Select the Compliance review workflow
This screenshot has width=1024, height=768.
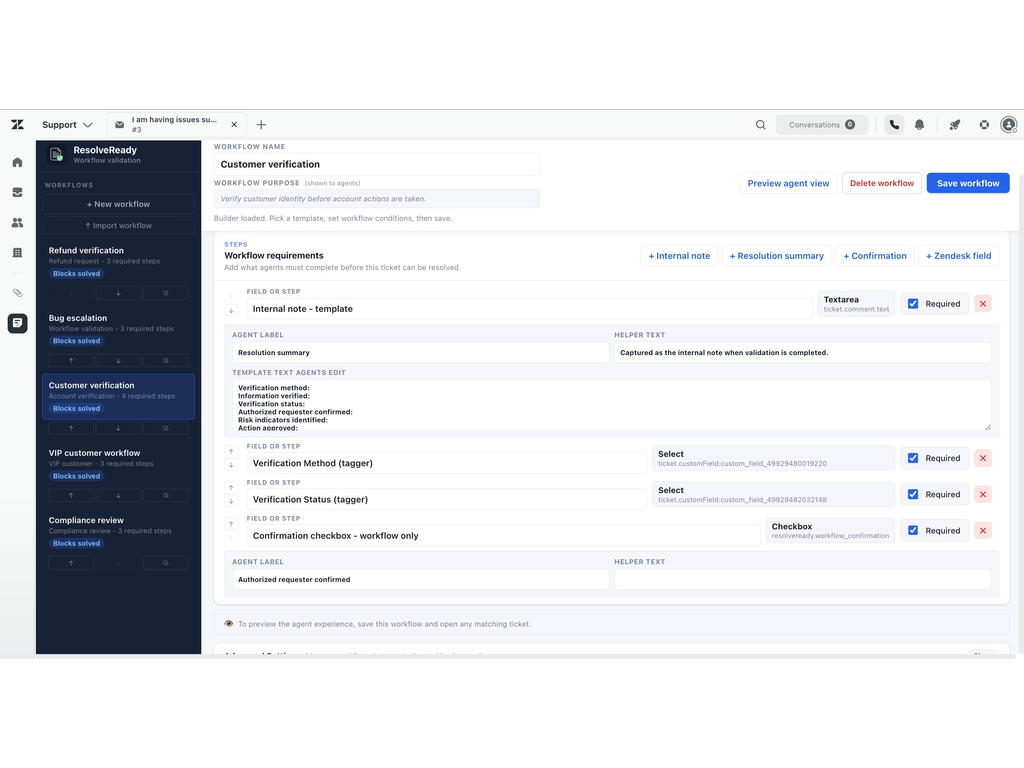[118, 532]
